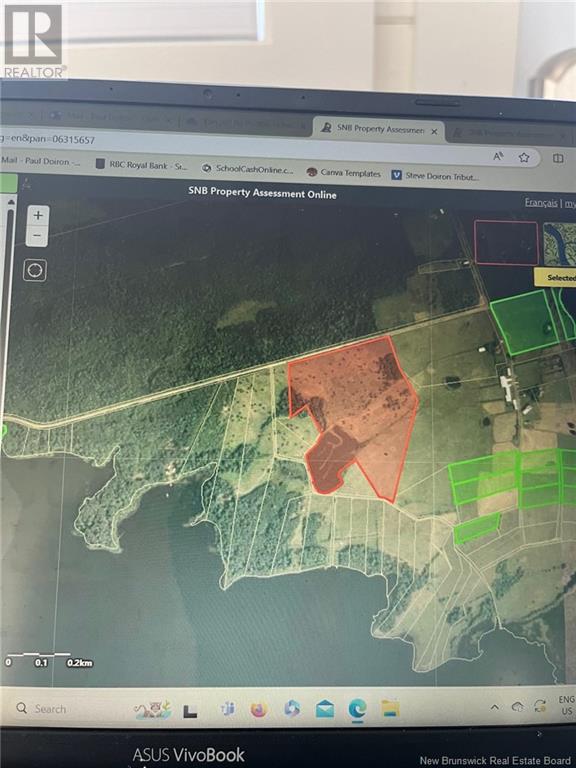Open the Mail app in the taskbar
576x768 pixels.
[x=325, y=709]
